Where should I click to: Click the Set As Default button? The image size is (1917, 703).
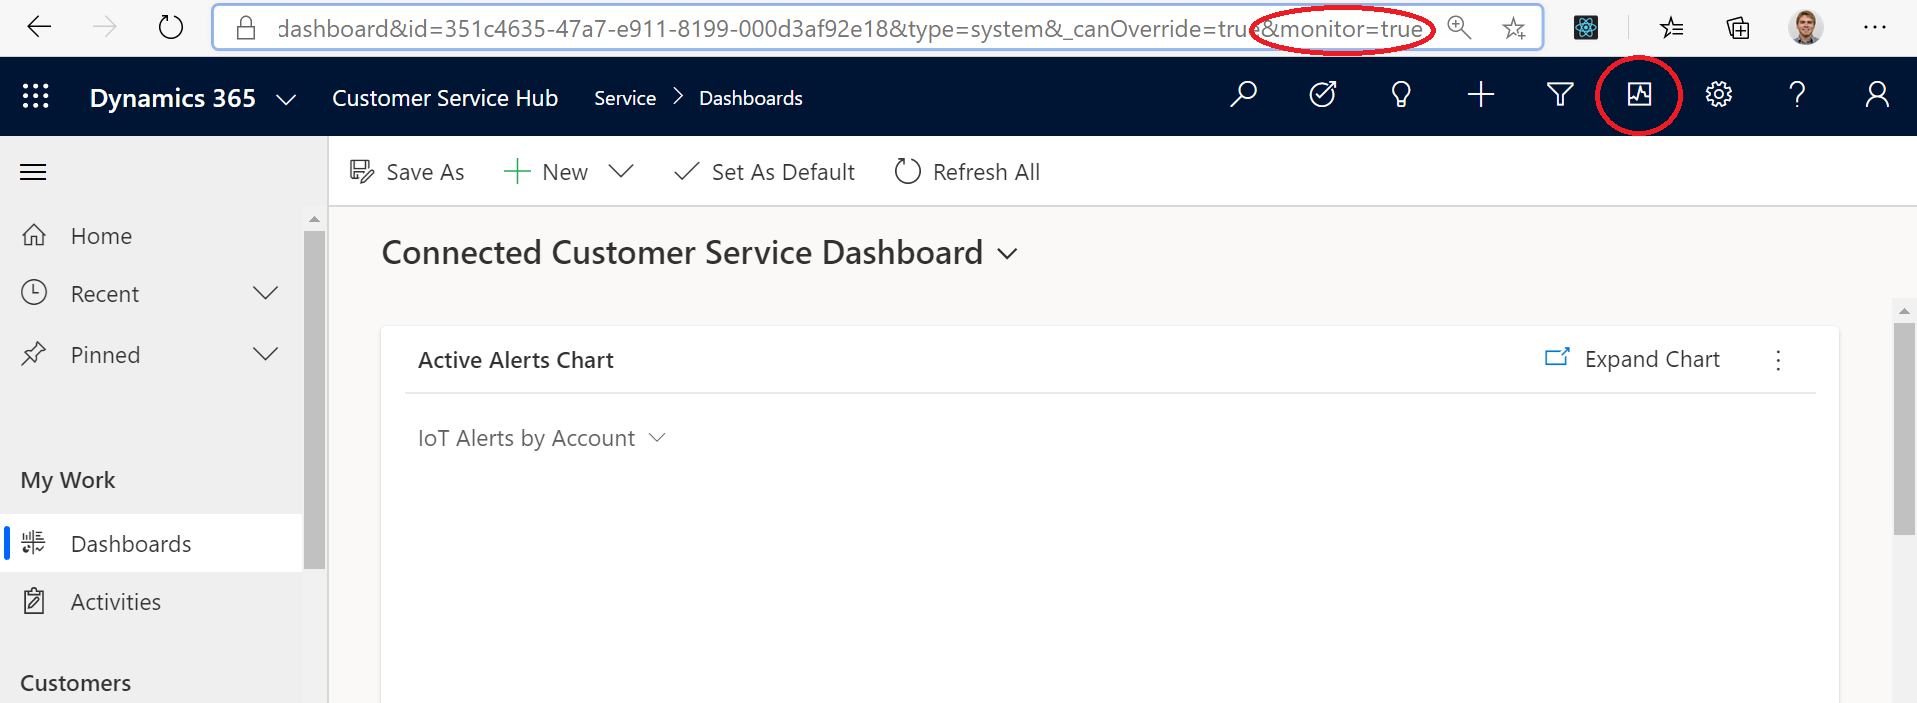click(x=765, y=172)
